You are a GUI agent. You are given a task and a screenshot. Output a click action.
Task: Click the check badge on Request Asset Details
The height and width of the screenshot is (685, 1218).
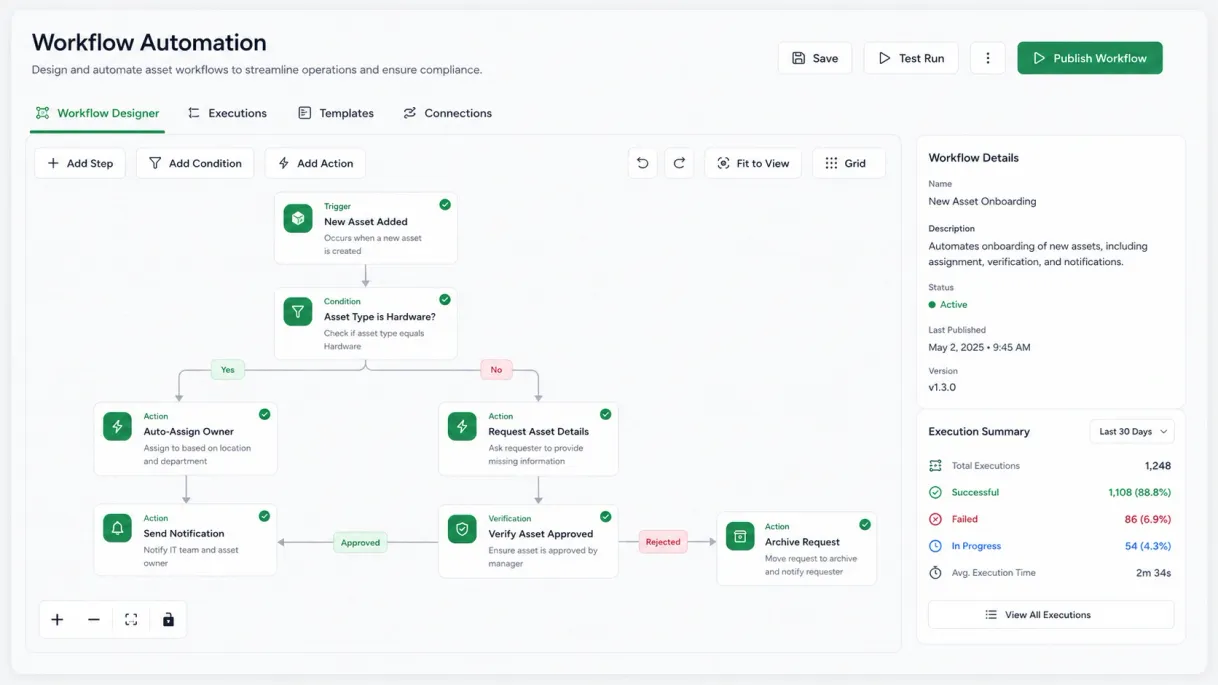[605, 414]
